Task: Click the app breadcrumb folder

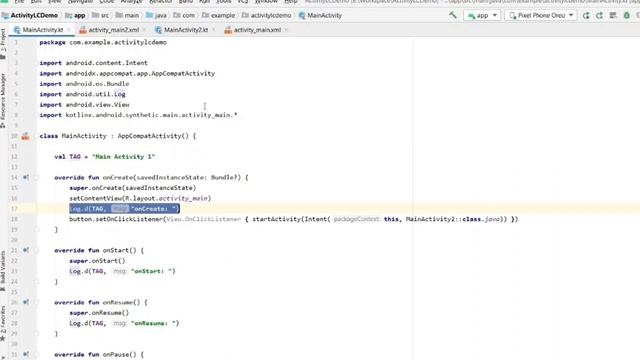Action: 75,16
